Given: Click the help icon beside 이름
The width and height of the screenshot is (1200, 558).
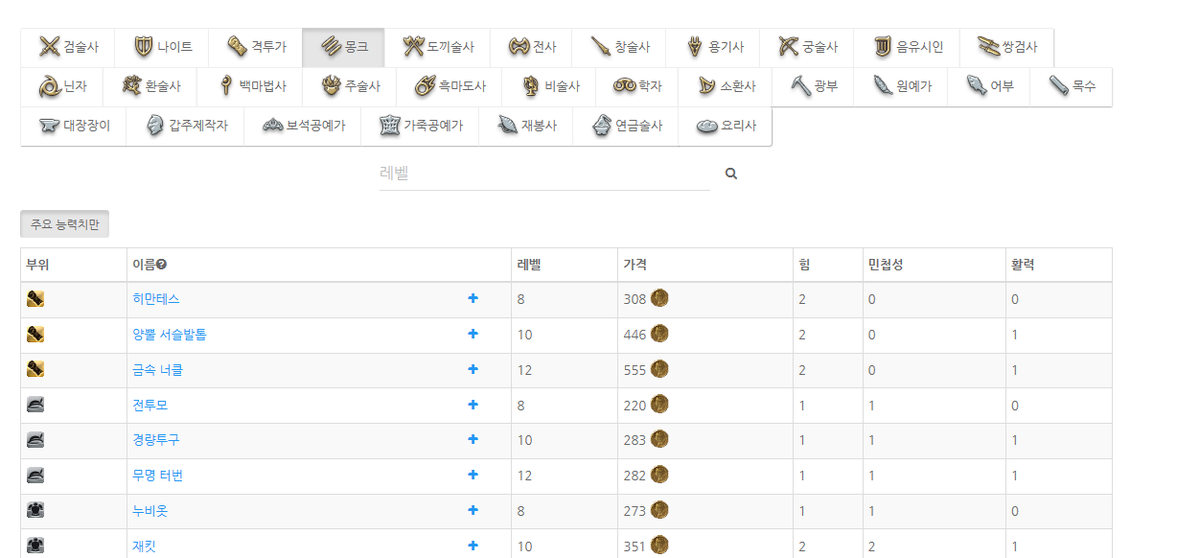Looking at the screenshot, I should [x=161, y=265].
